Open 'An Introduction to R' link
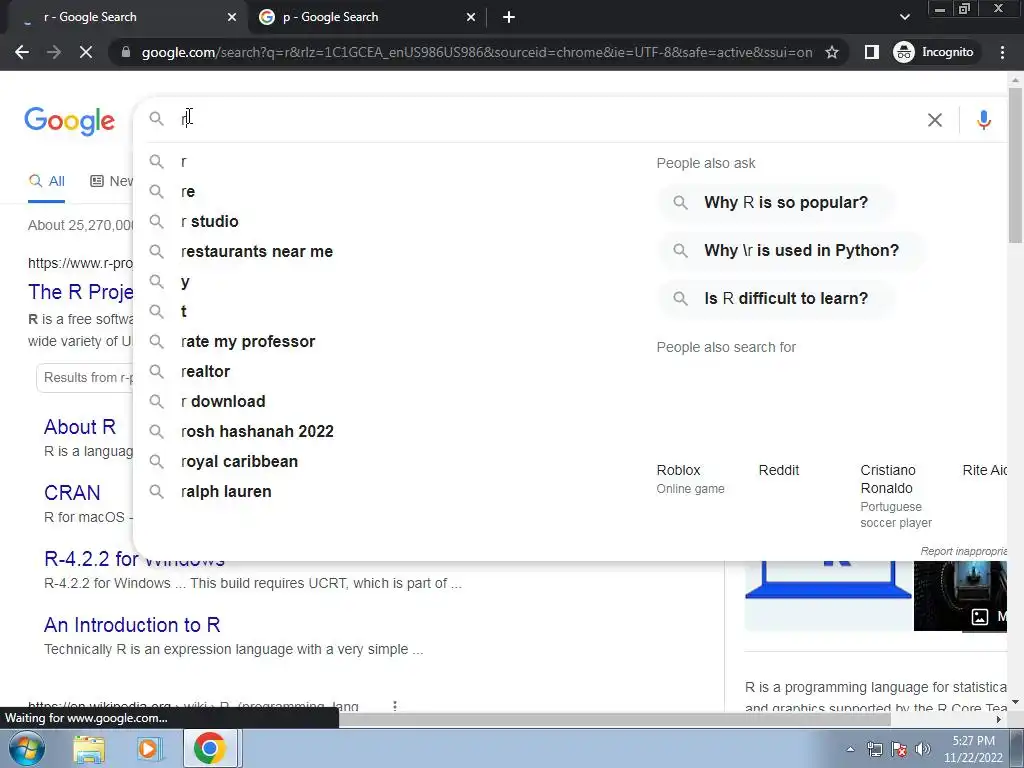The height and width of the screenshot is (768, 1024). pos(132,625)
